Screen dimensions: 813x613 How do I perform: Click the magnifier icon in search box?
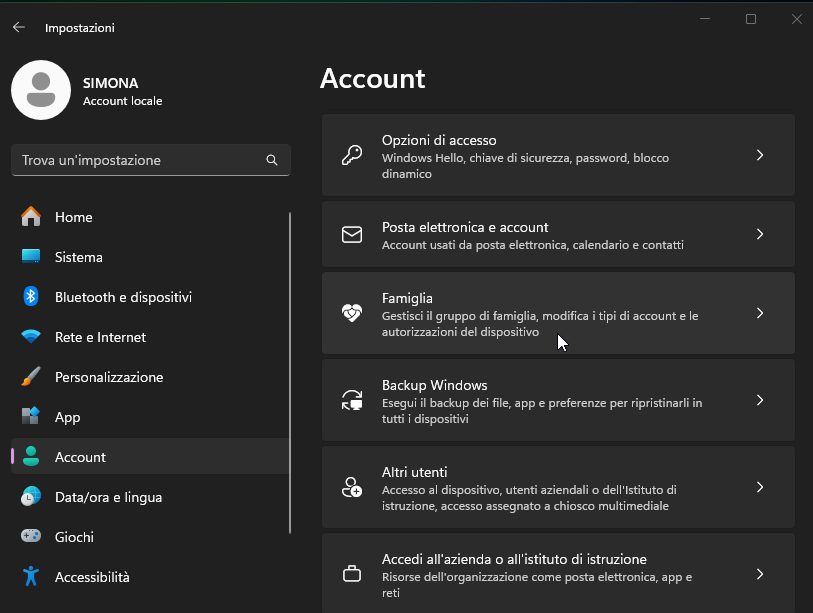(x=272, y=160)
